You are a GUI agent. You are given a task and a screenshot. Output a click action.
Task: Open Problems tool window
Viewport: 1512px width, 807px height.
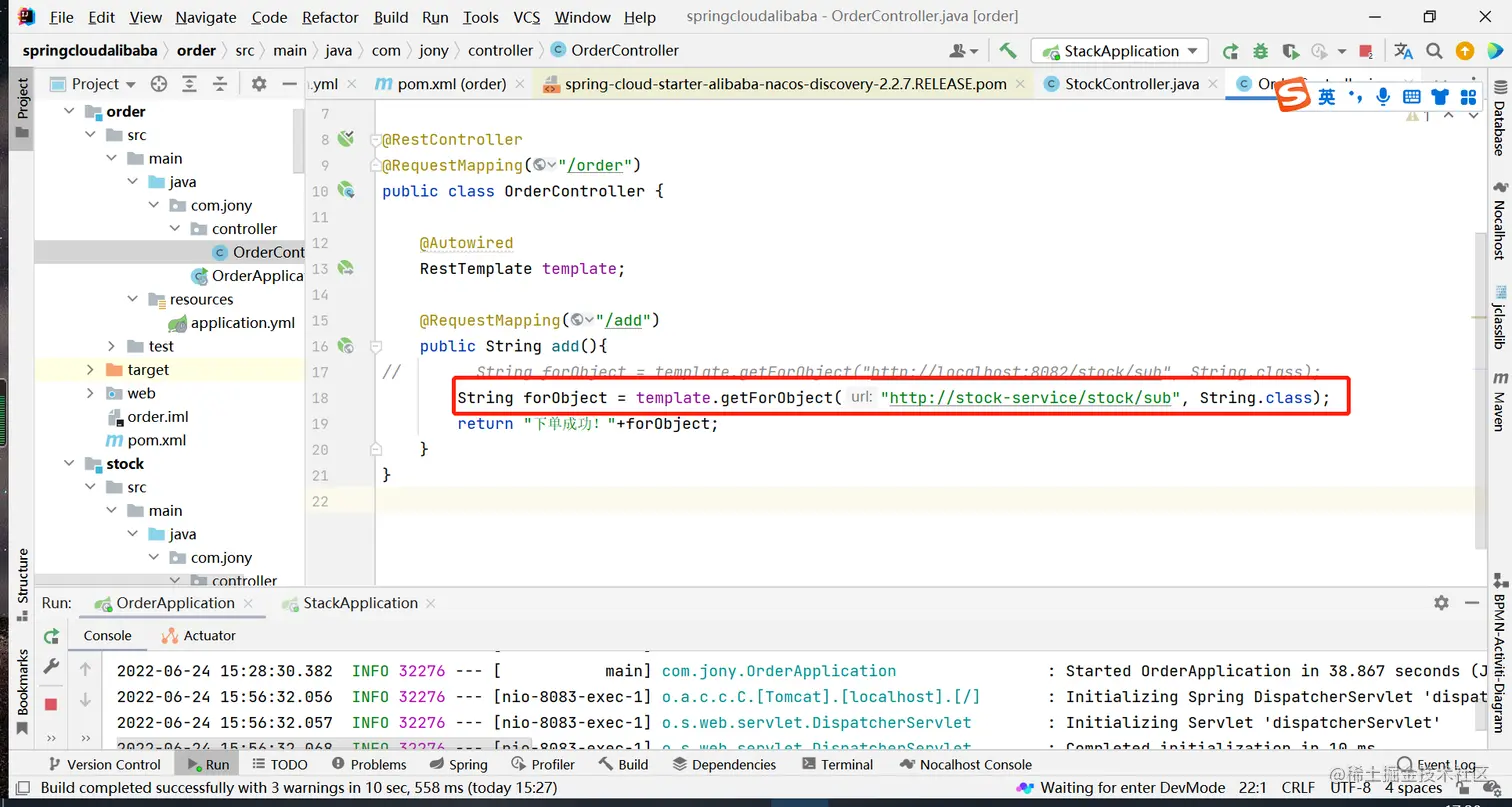click(368, 764)
